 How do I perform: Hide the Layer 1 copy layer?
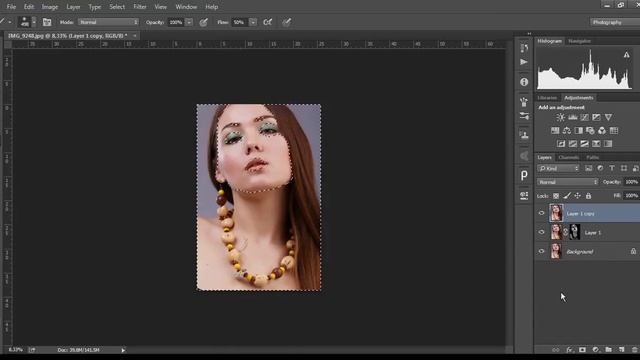[x=542, y=213]
